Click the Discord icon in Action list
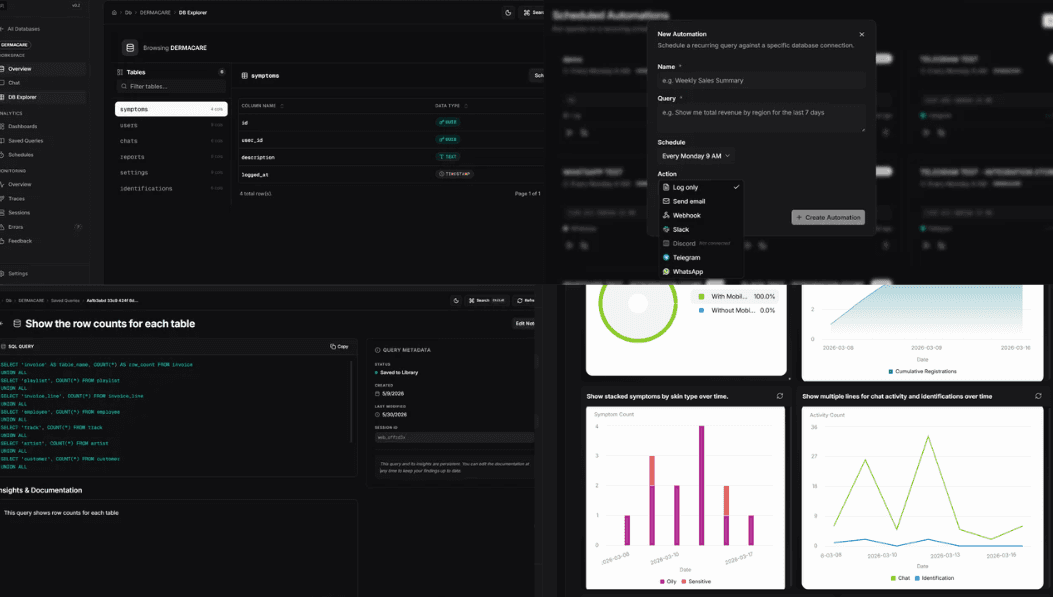Viewport: 1053px width, 597px height. [x=666, y=244]
